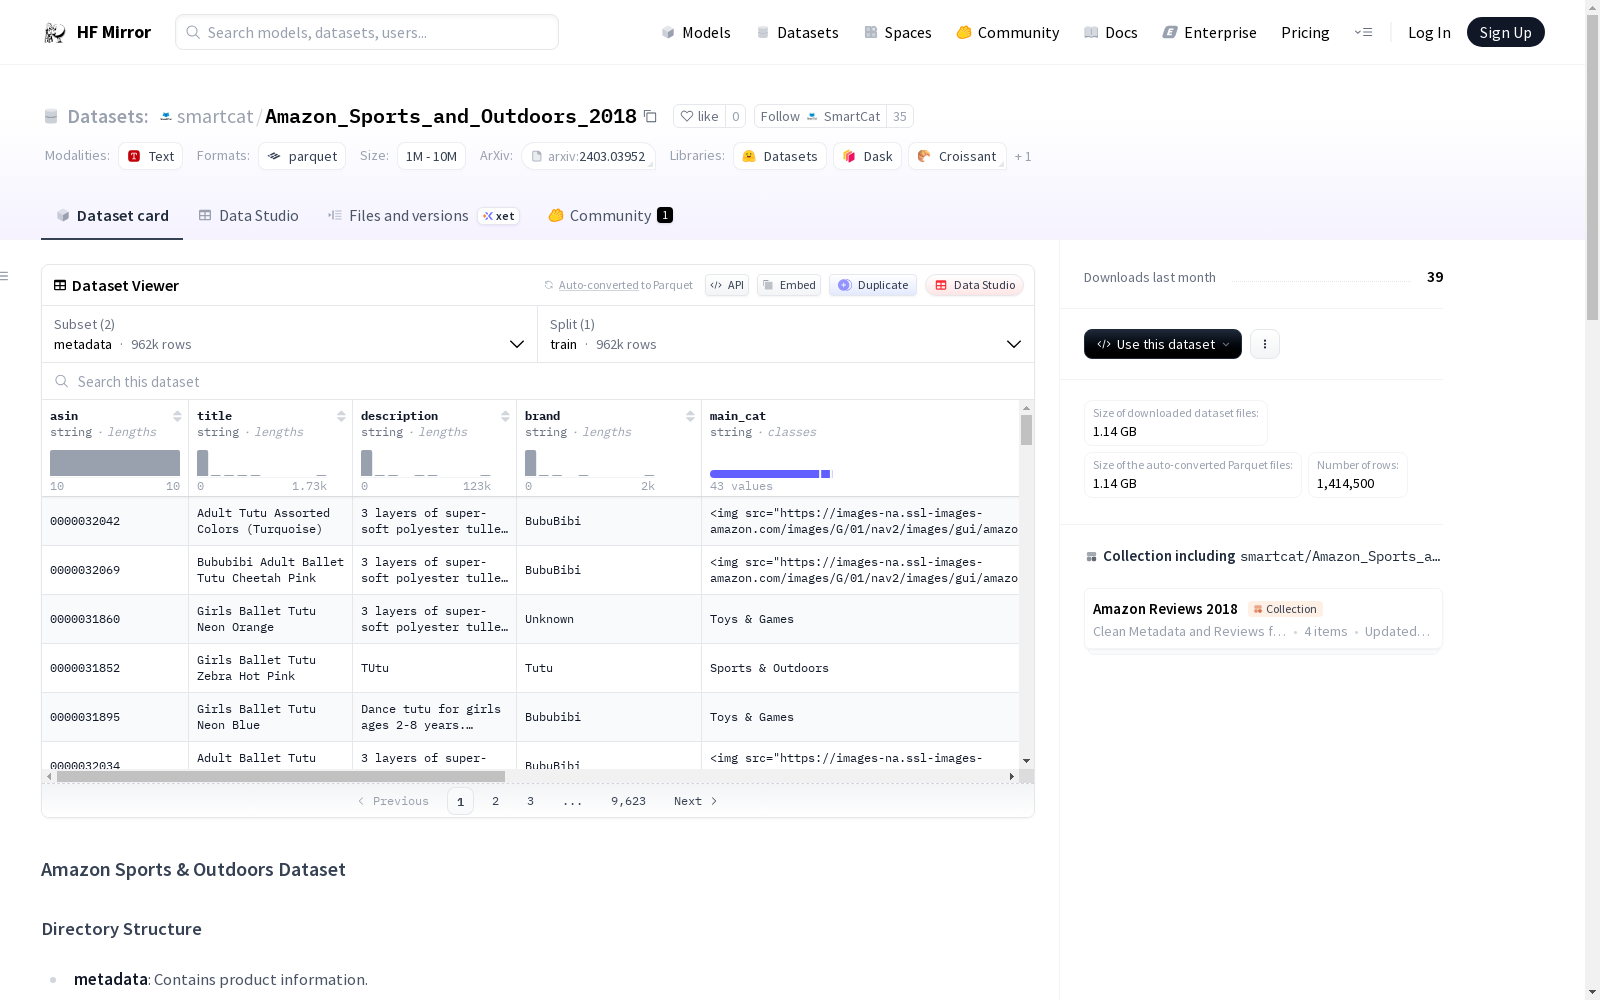Expand the Split train dropdown

click(x=786, y=334)
